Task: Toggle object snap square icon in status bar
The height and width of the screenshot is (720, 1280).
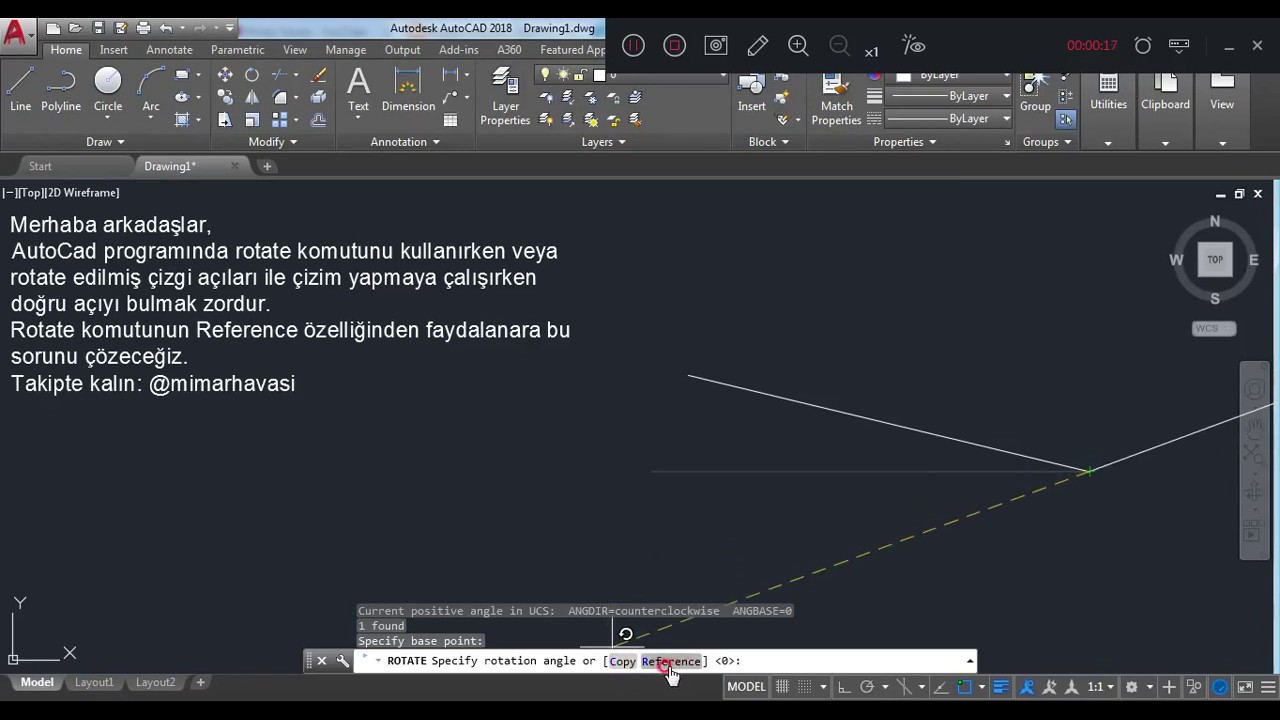Action: [x=964, y=687]
